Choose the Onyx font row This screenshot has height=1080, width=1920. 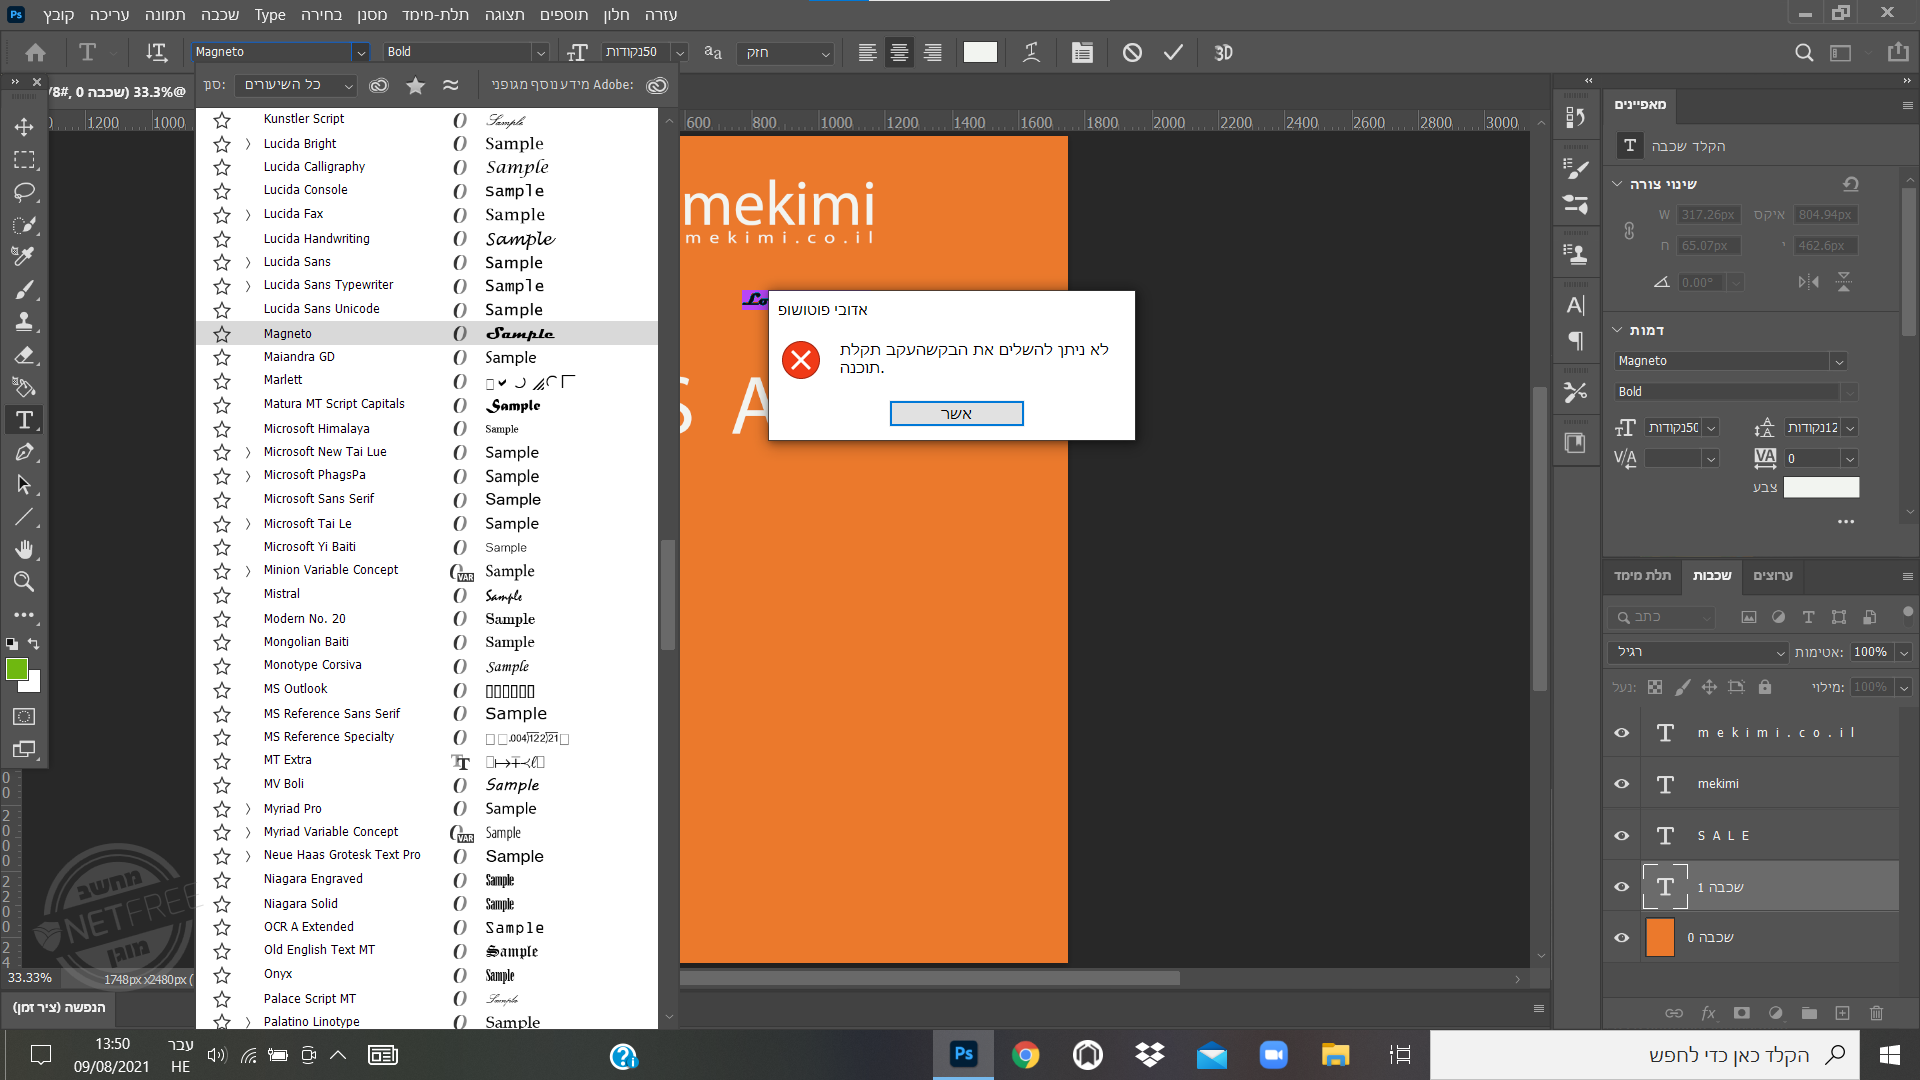click(427, 975)
